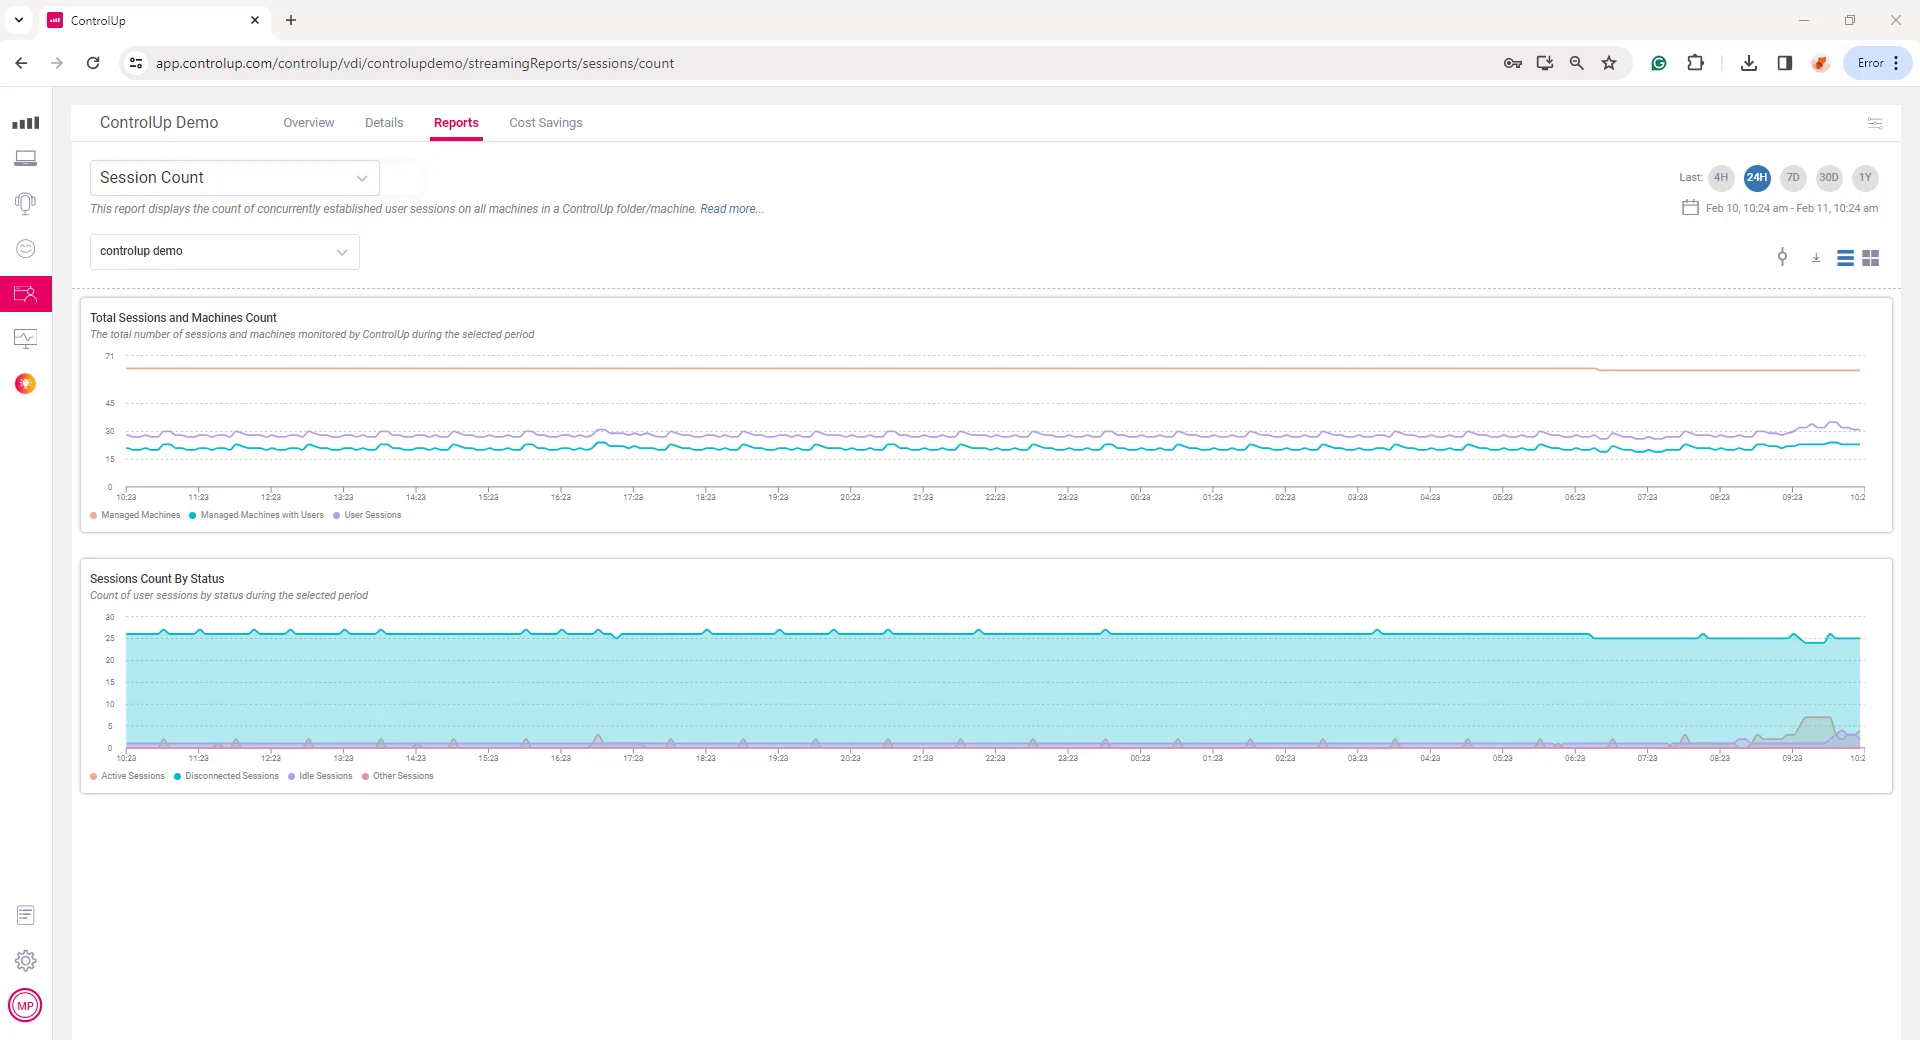Select the 1Y time range
This screenshot has width=1920, height=1040.
(x=1865, y=178)
